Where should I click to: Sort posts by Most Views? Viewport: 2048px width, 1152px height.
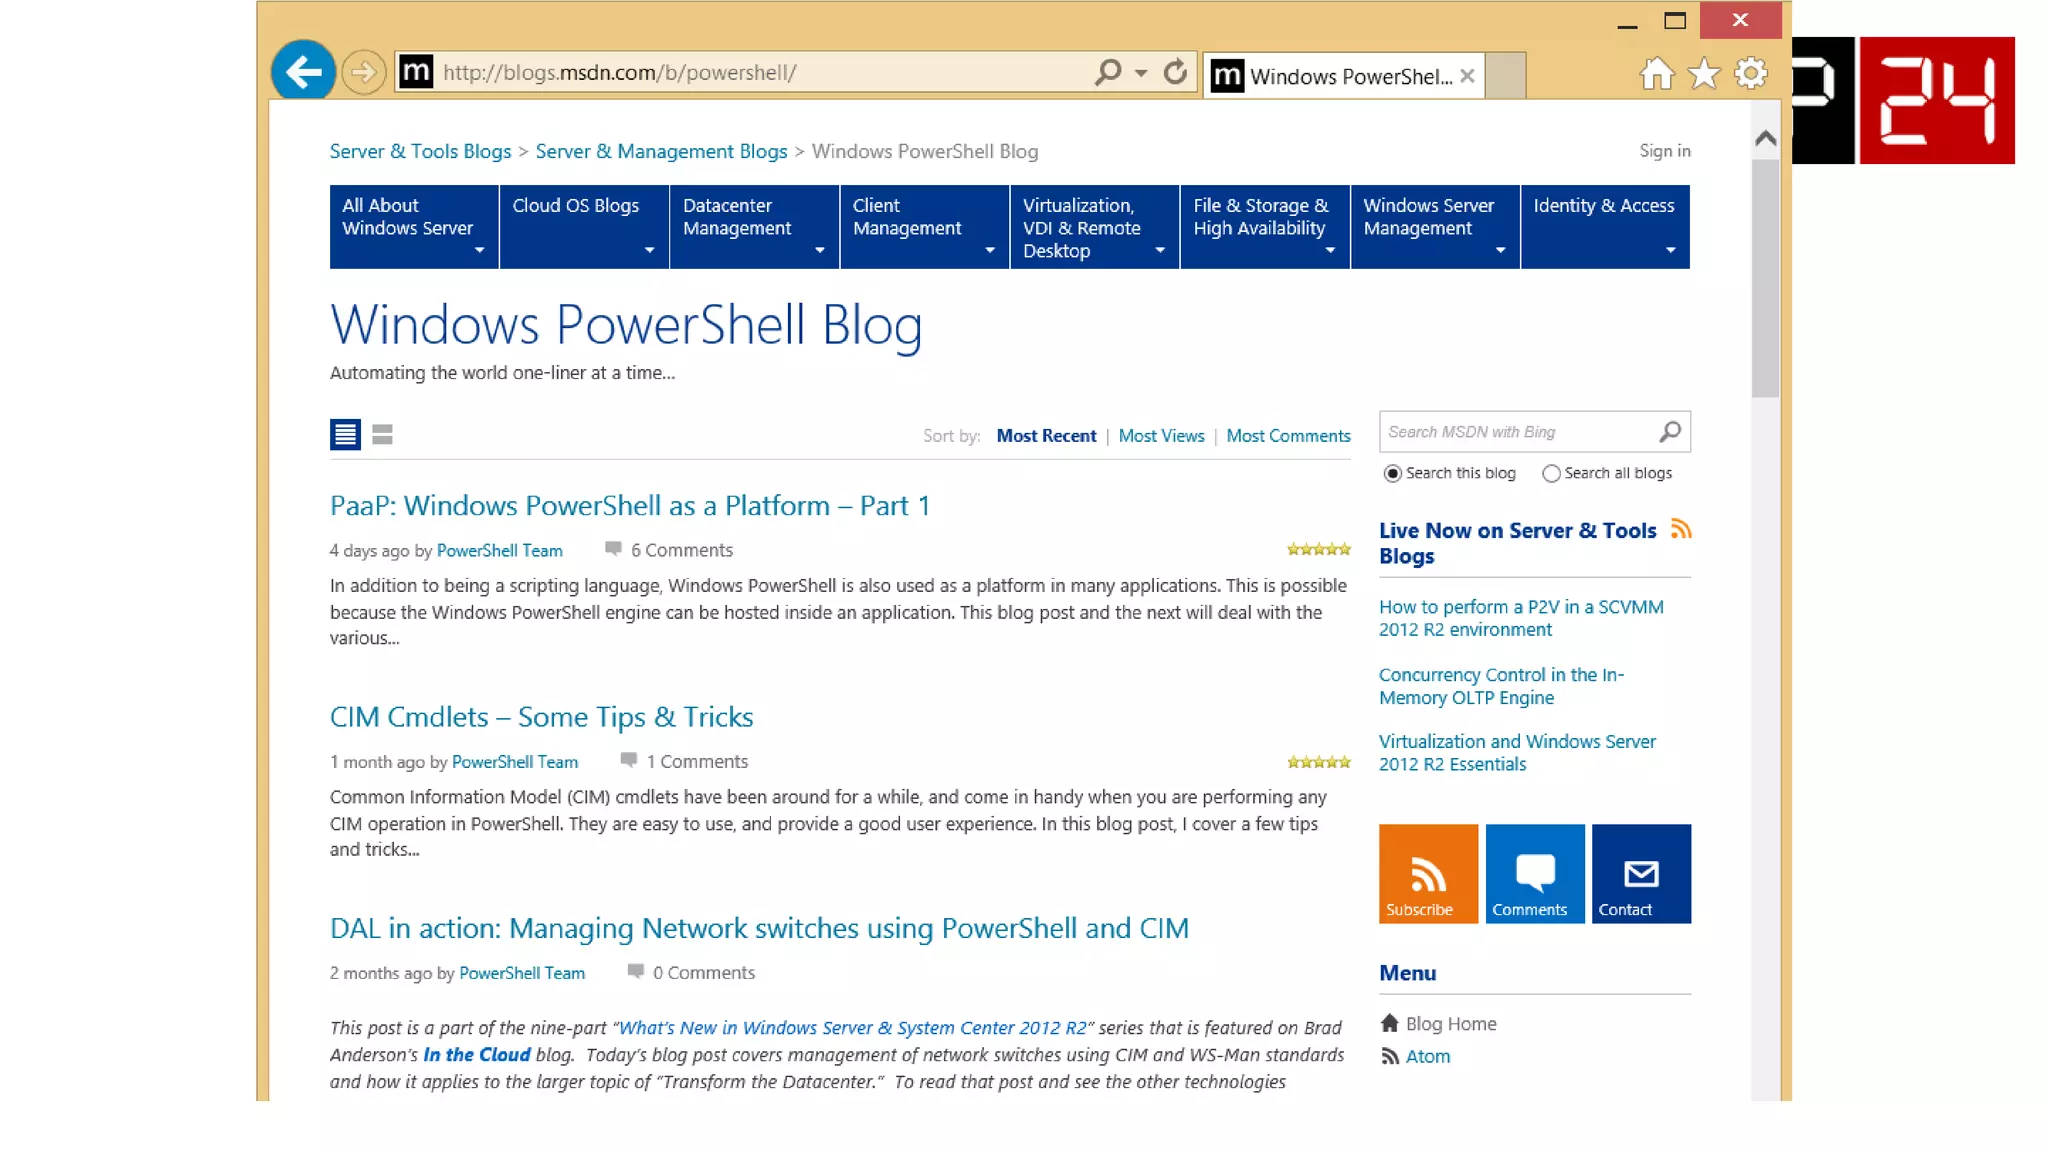[x=1161, y=436]
